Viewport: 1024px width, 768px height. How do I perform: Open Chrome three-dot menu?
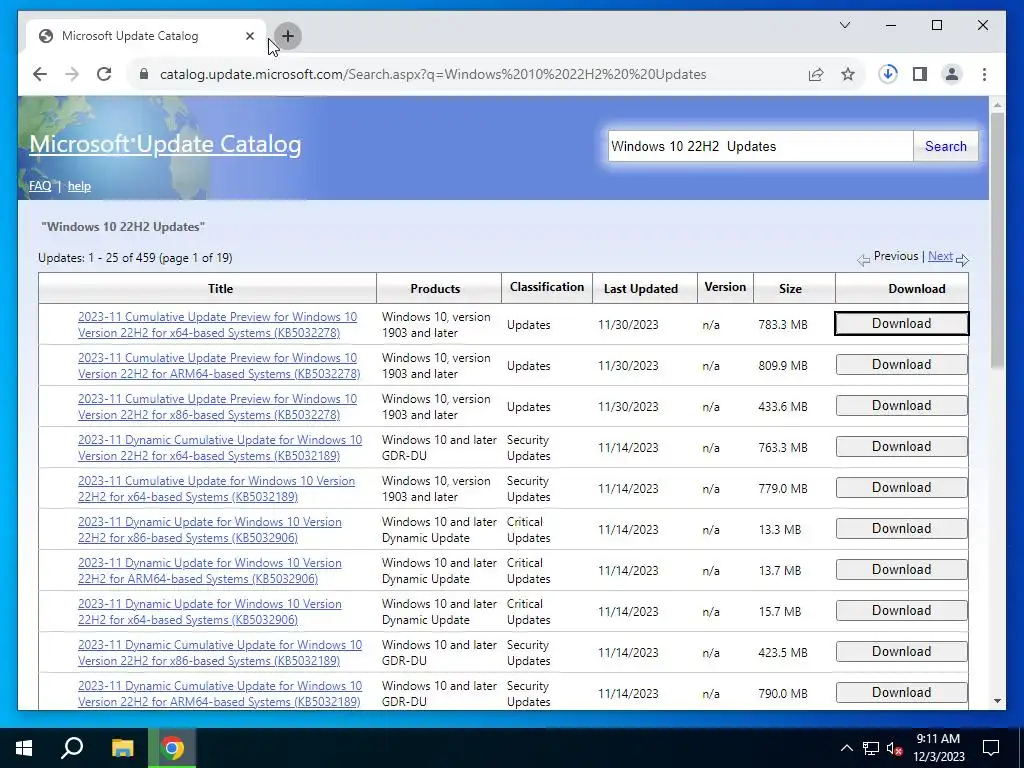point(984,74)
